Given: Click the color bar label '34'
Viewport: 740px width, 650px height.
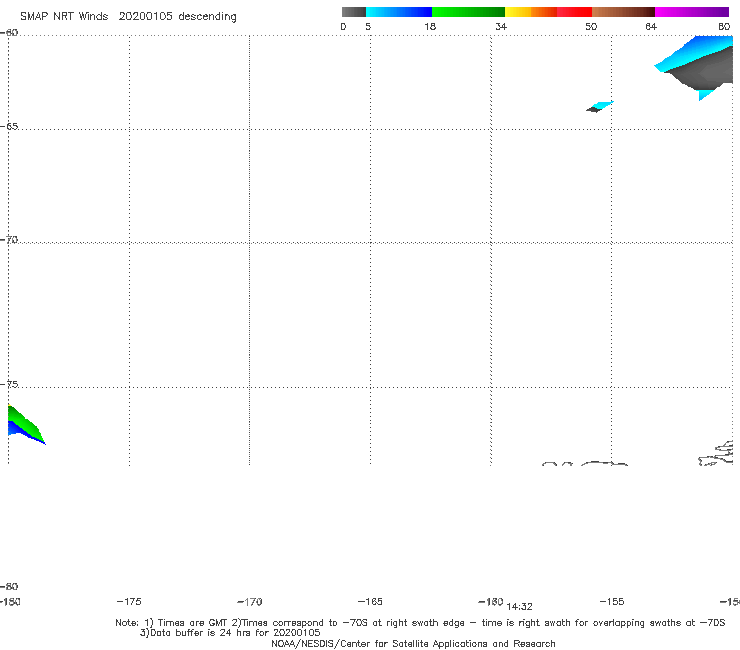Looking at the screenshot, I should tap(501, 27).
